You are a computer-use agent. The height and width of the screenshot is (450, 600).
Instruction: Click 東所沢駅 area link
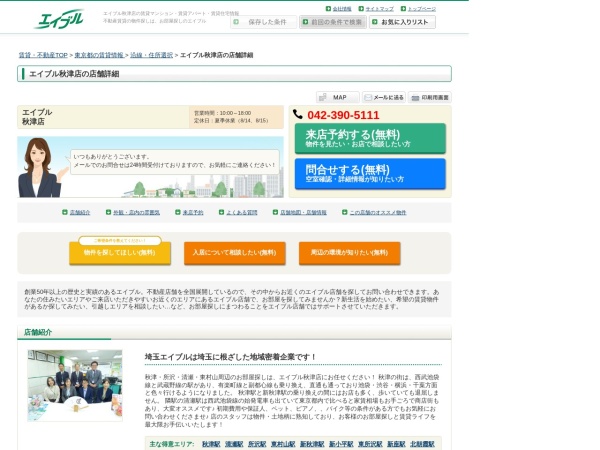[370, 444]
